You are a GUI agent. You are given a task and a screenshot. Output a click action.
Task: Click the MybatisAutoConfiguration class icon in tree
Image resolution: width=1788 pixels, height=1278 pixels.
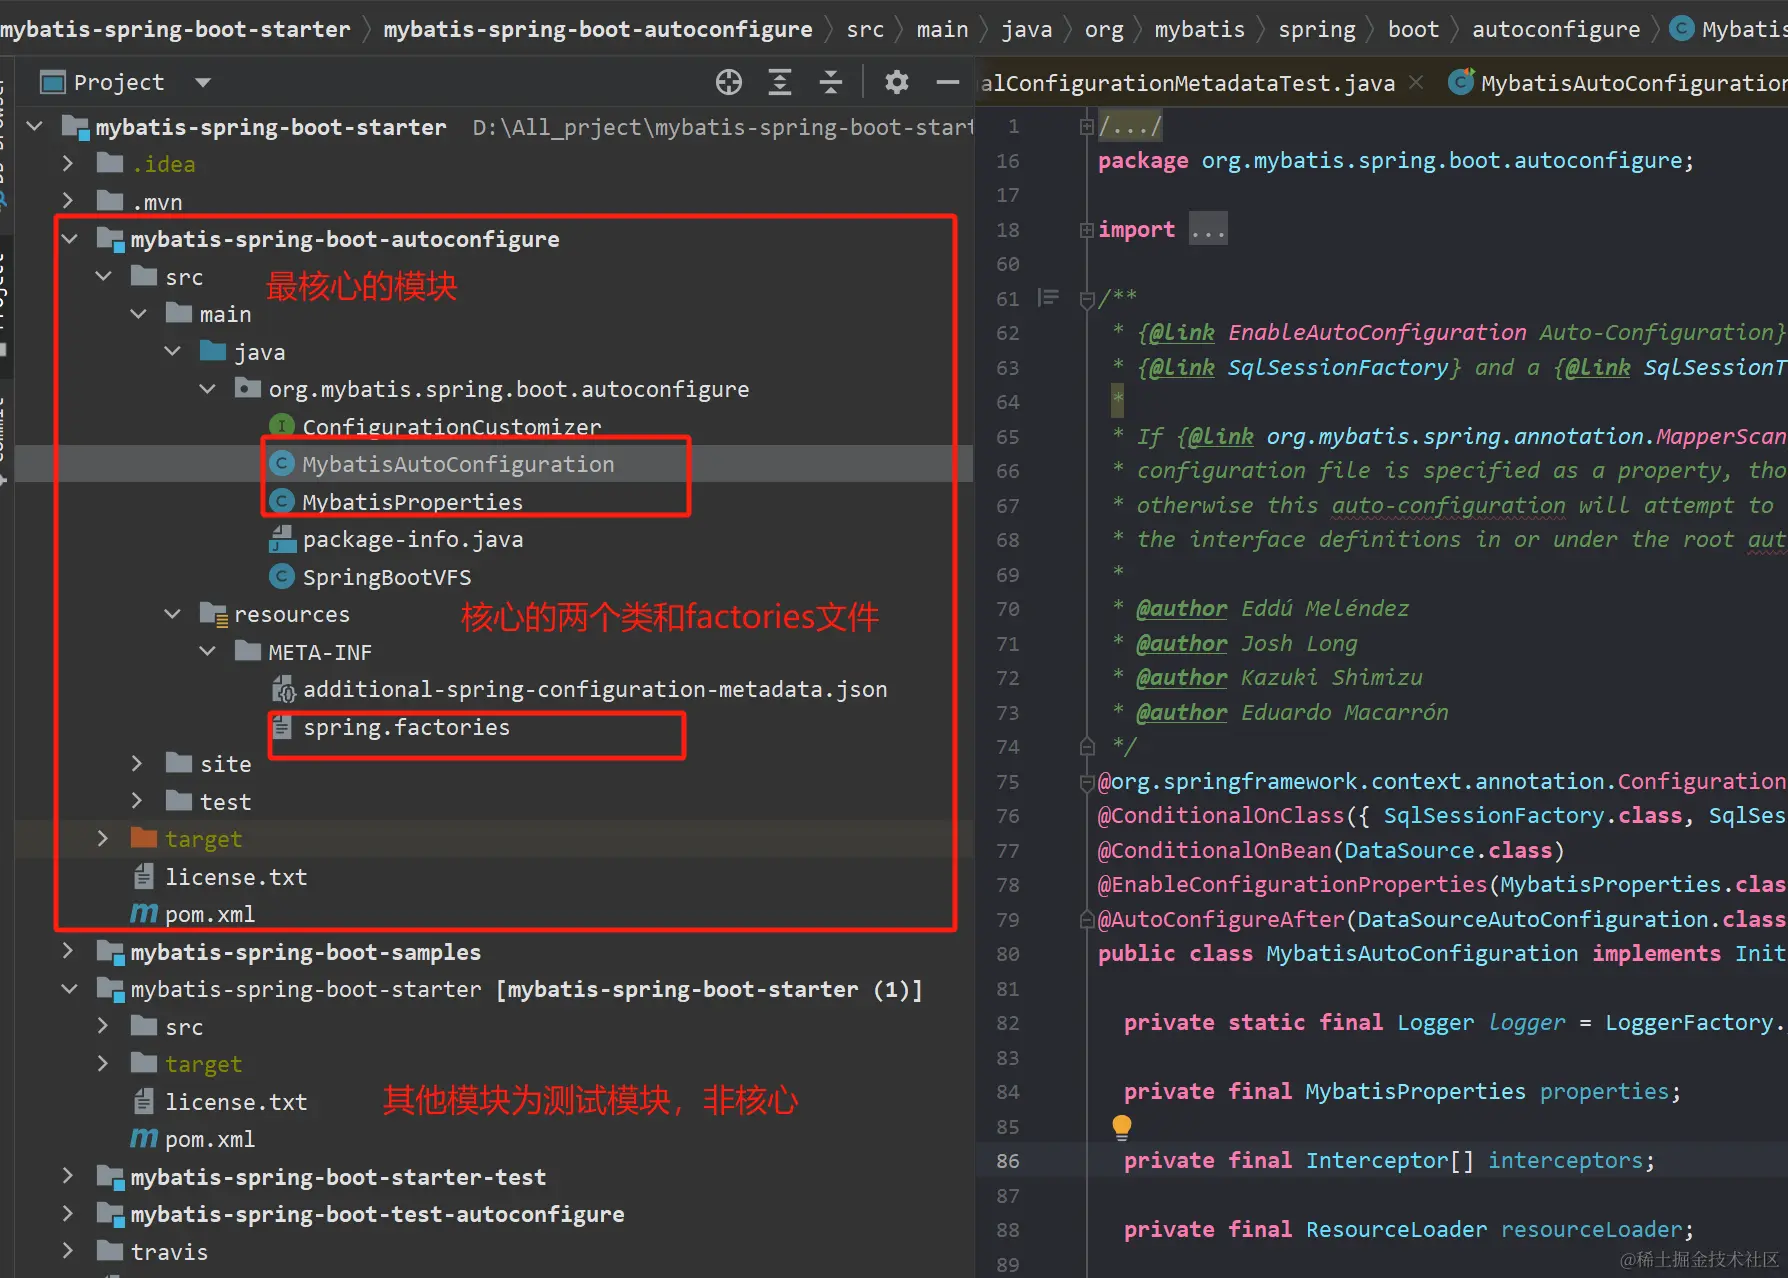(x=282, y=464)
